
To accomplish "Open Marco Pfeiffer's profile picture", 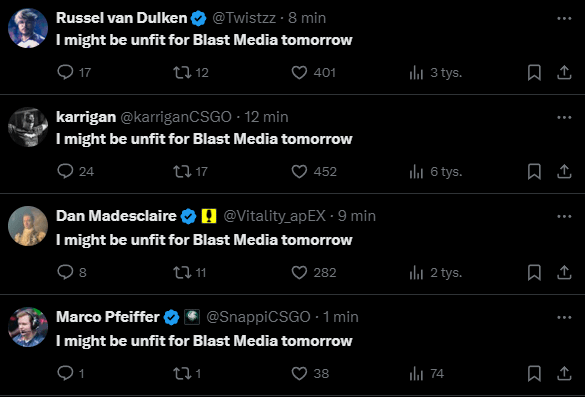I will (28, 327).
